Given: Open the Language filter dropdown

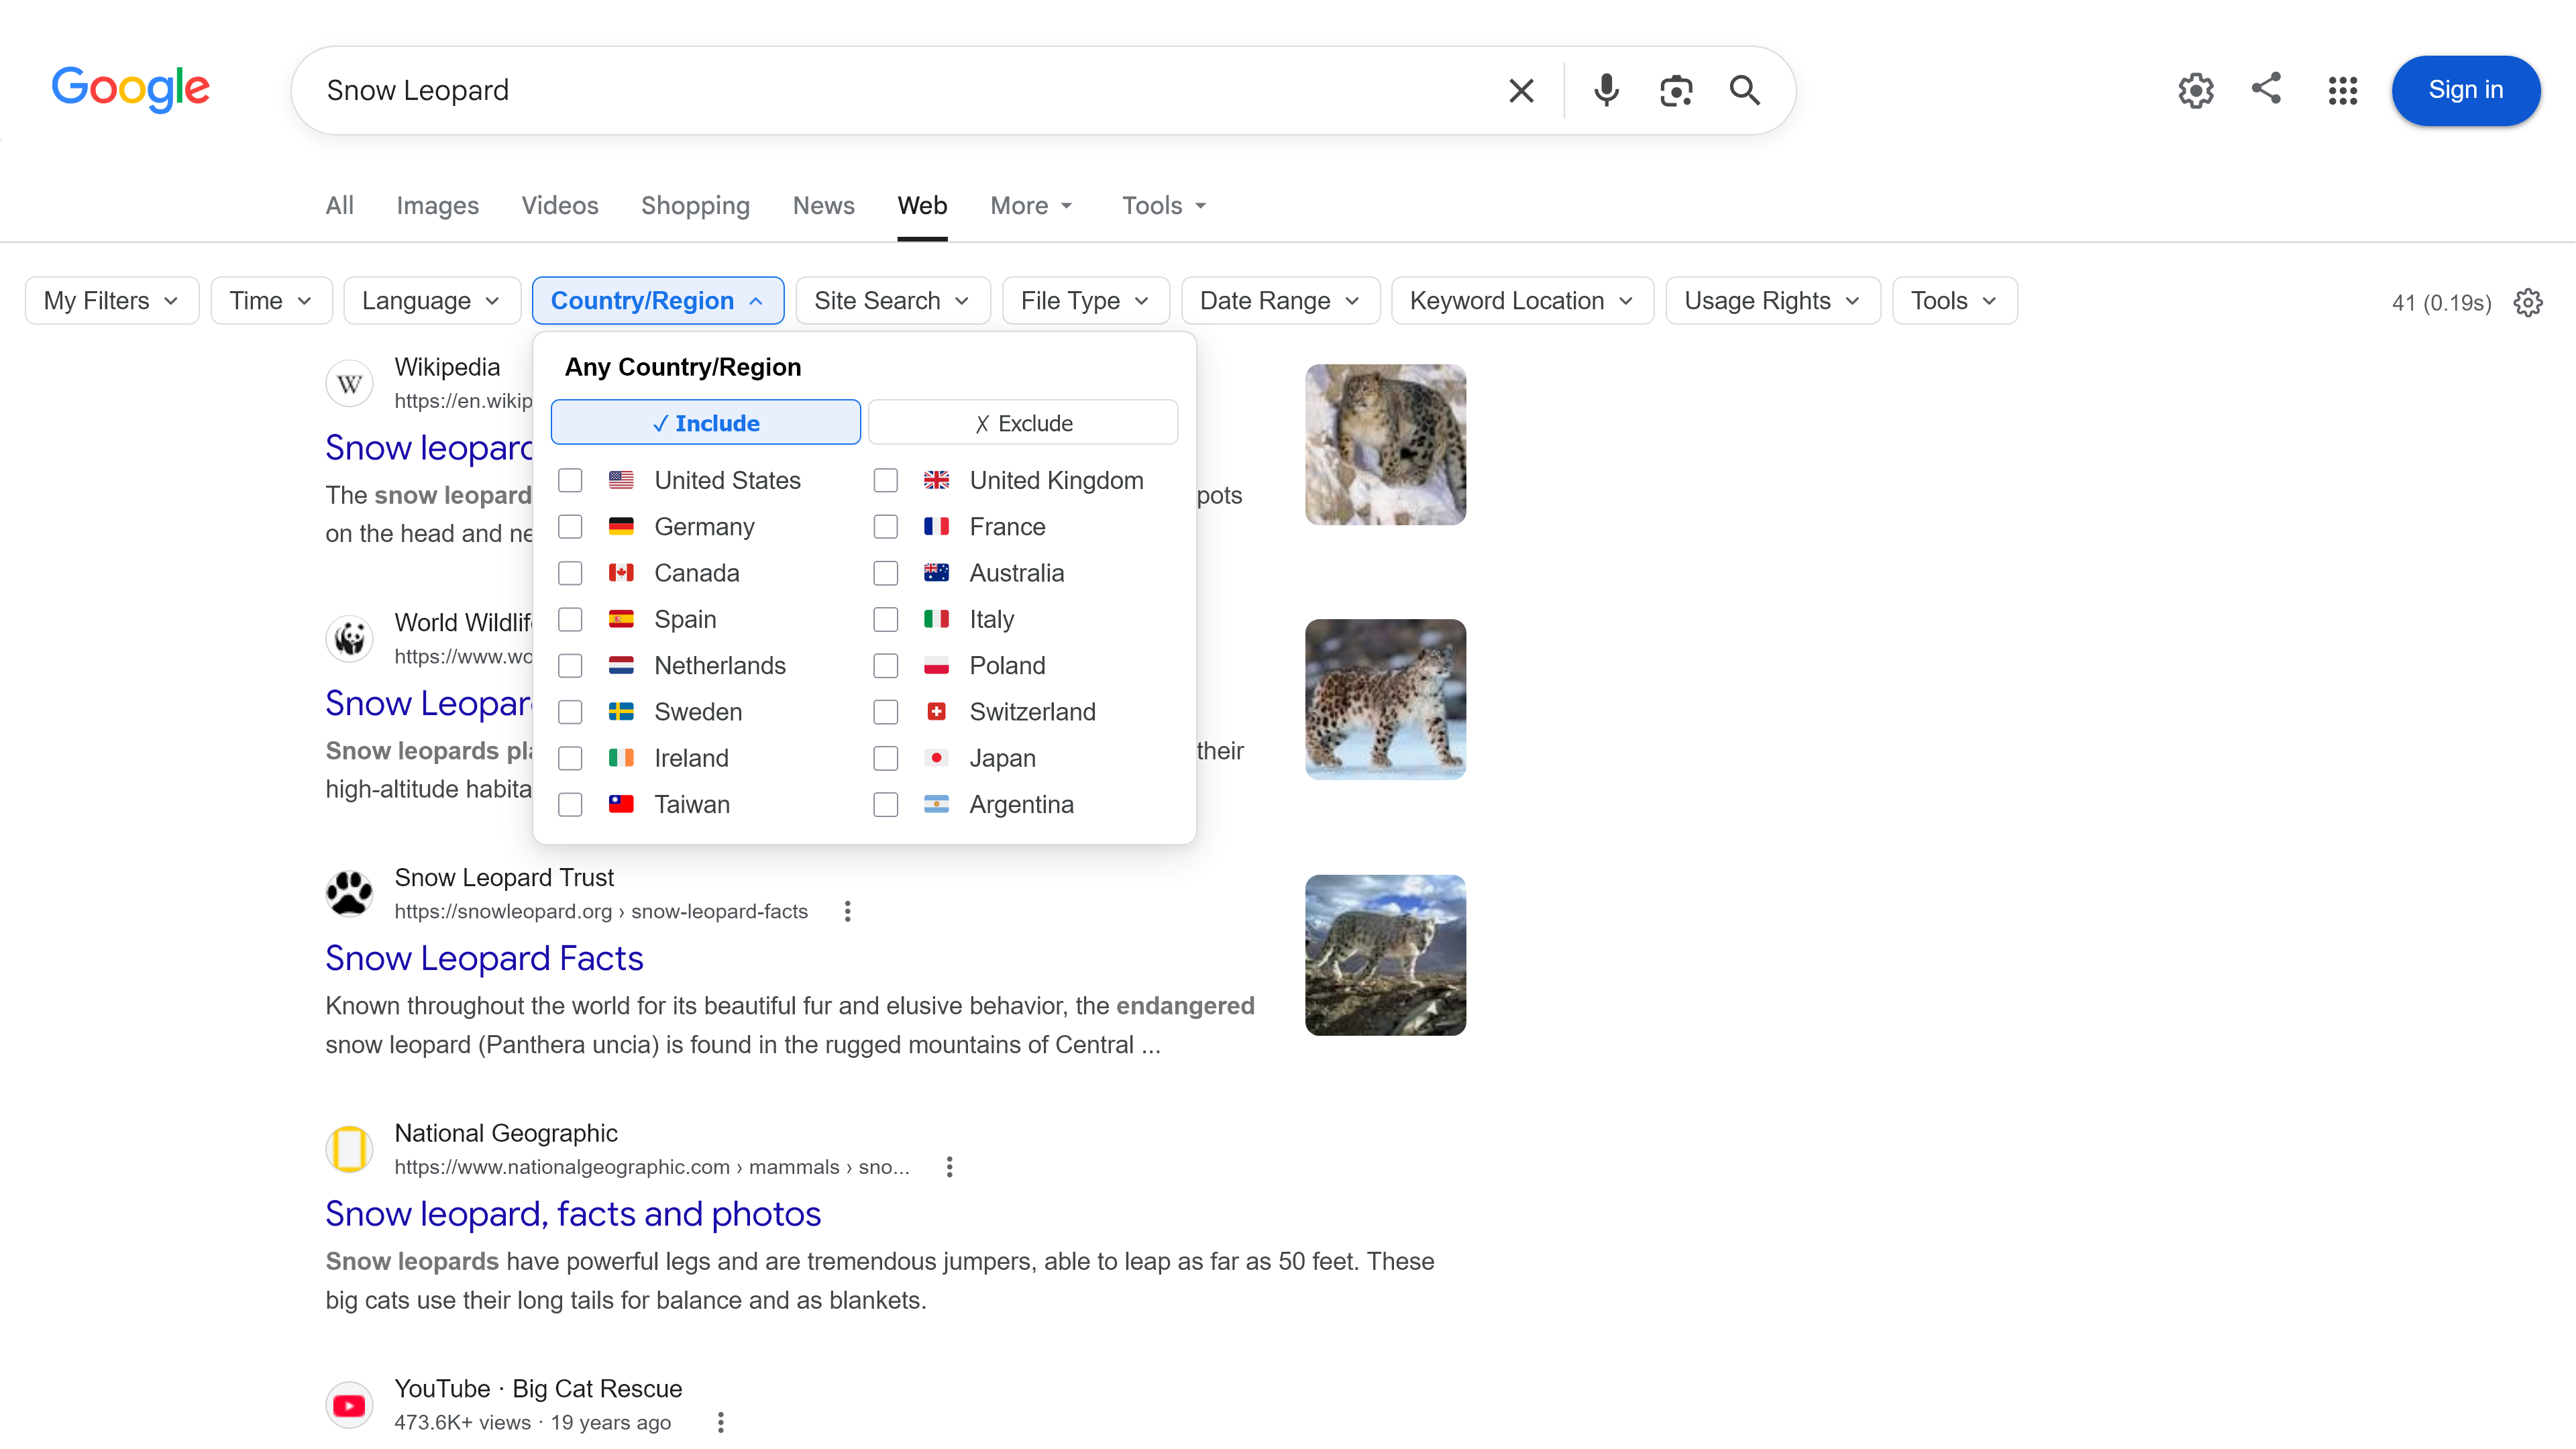Looking at the screenshot, I should pos(432,301).
